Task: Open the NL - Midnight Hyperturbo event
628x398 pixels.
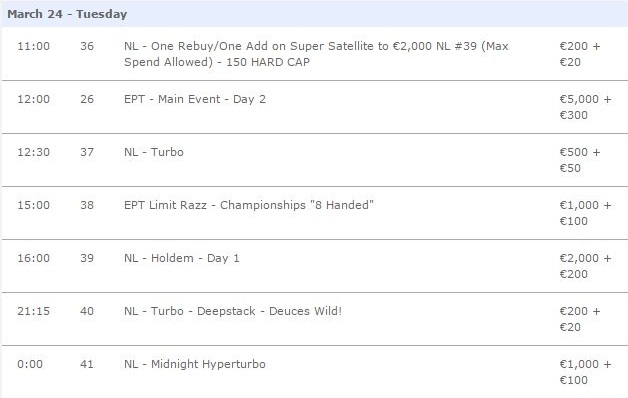Action: click(195, 364)
